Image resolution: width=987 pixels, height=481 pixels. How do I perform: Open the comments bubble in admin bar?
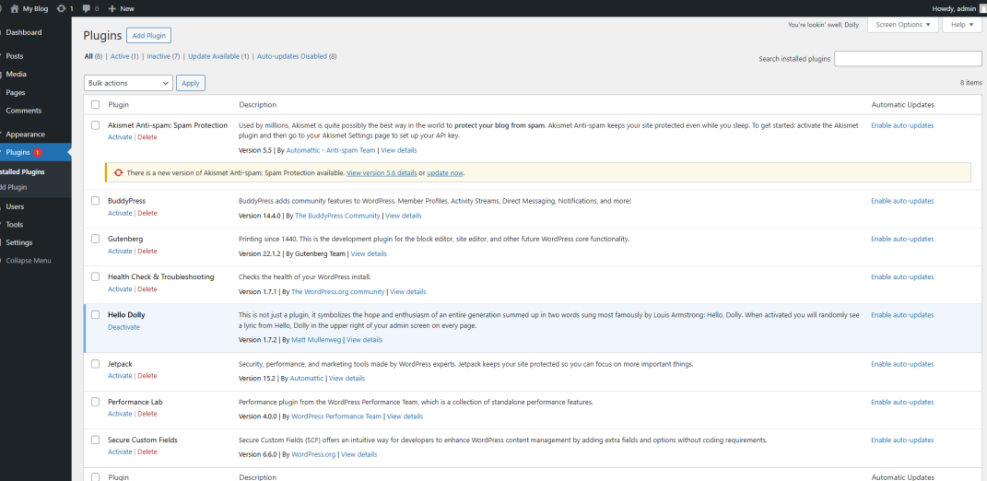pos(86,9)
